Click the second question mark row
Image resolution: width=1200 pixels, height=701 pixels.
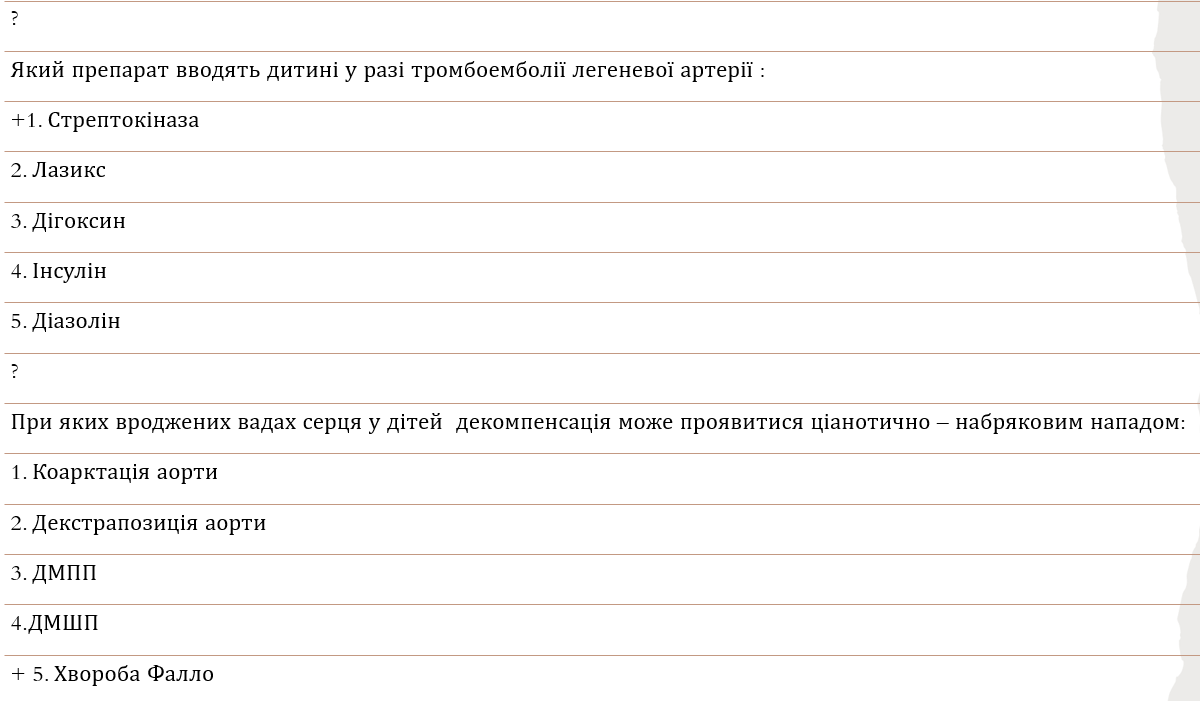[x=15, y=372]
